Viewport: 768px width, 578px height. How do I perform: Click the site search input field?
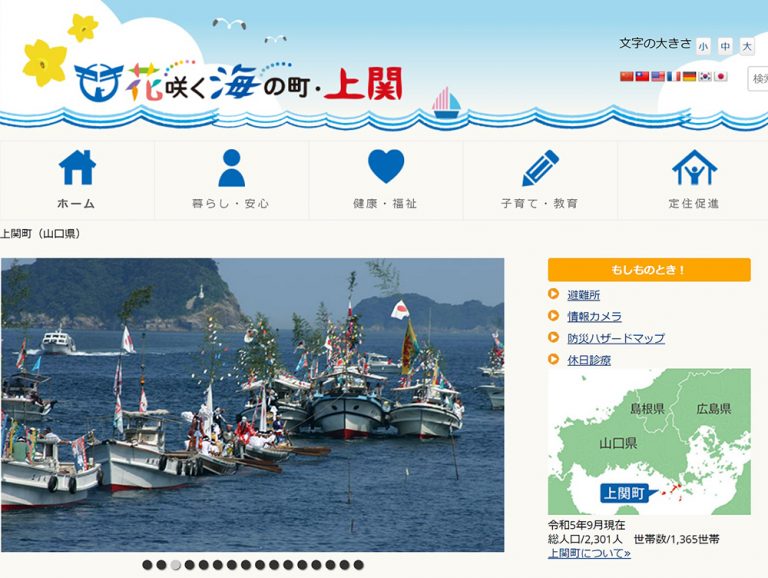click(x=758, y=79)
